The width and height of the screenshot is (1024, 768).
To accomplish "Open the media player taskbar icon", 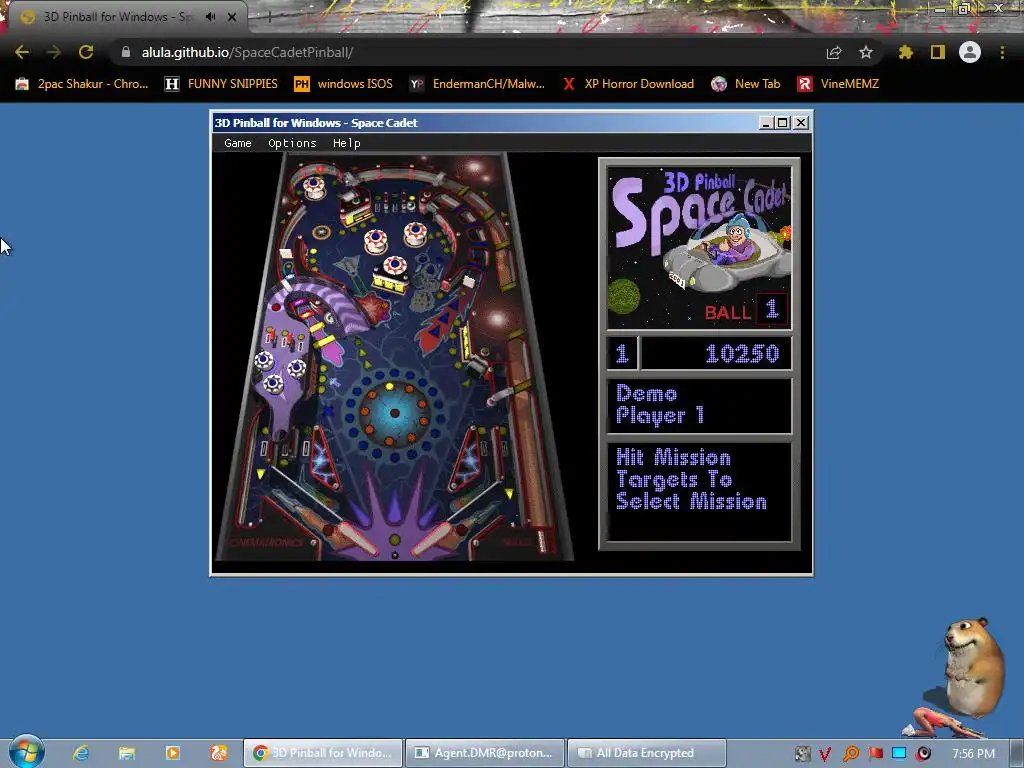I will pyautogui.click(x=172, y=753).
